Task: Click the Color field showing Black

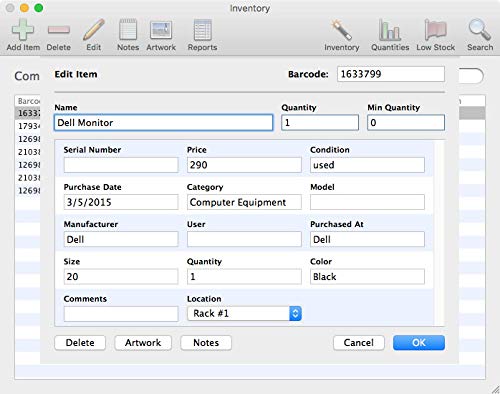Action: (367, 277)
